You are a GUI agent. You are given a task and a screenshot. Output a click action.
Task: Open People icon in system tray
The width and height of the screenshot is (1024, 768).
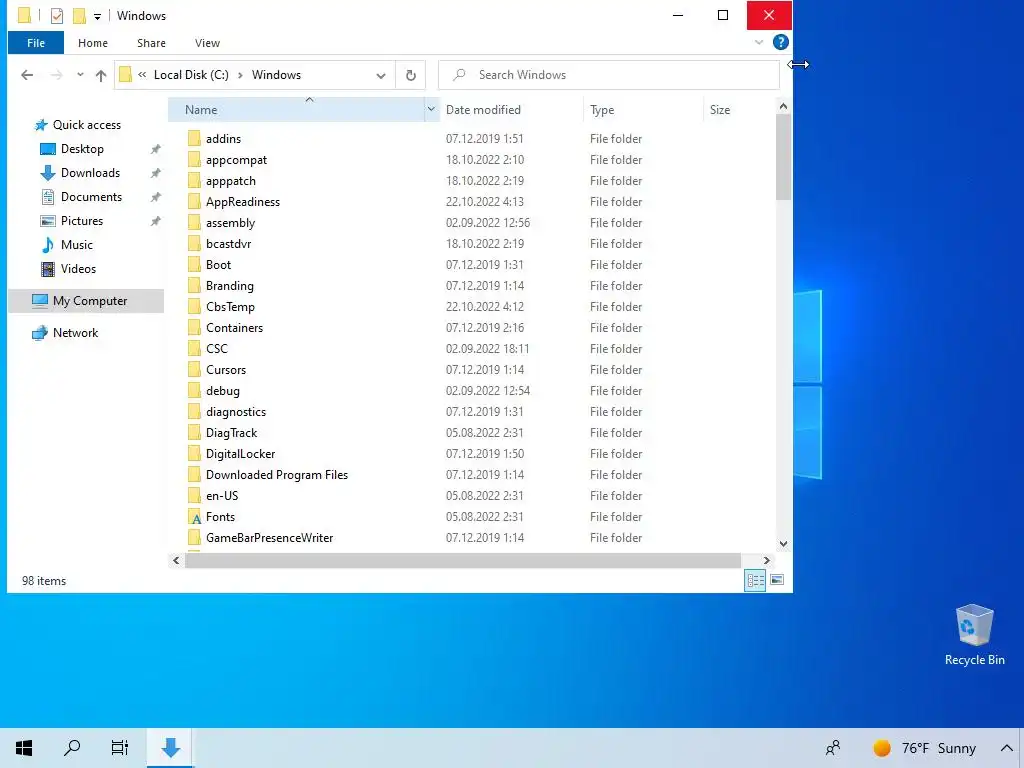[x=833, y=748]
